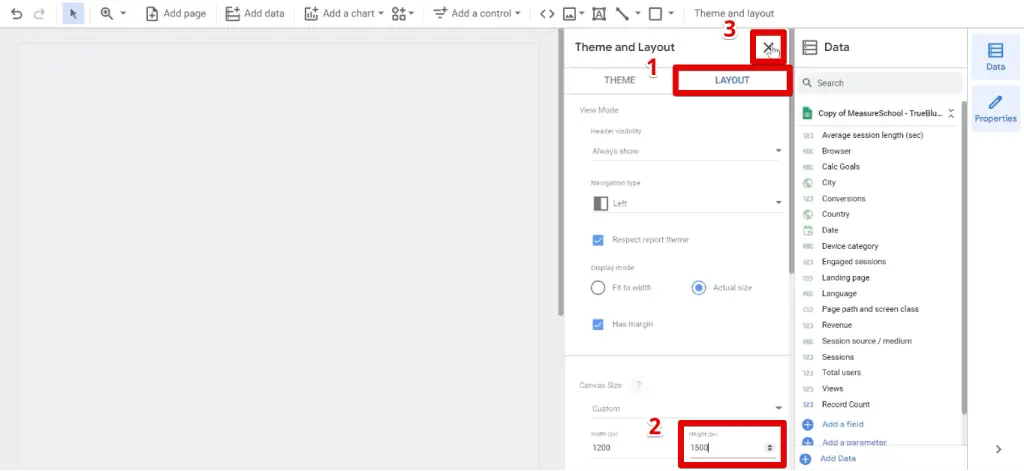Switch to the THEME tab
This screenshot has width=1024, height=471.
[619, 80]
